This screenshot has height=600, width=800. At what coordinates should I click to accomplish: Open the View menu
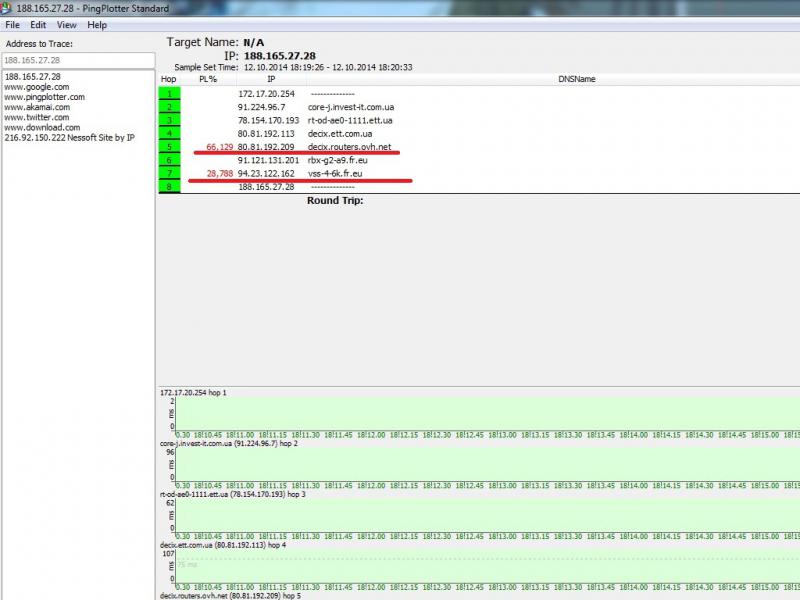coord(66,25)
